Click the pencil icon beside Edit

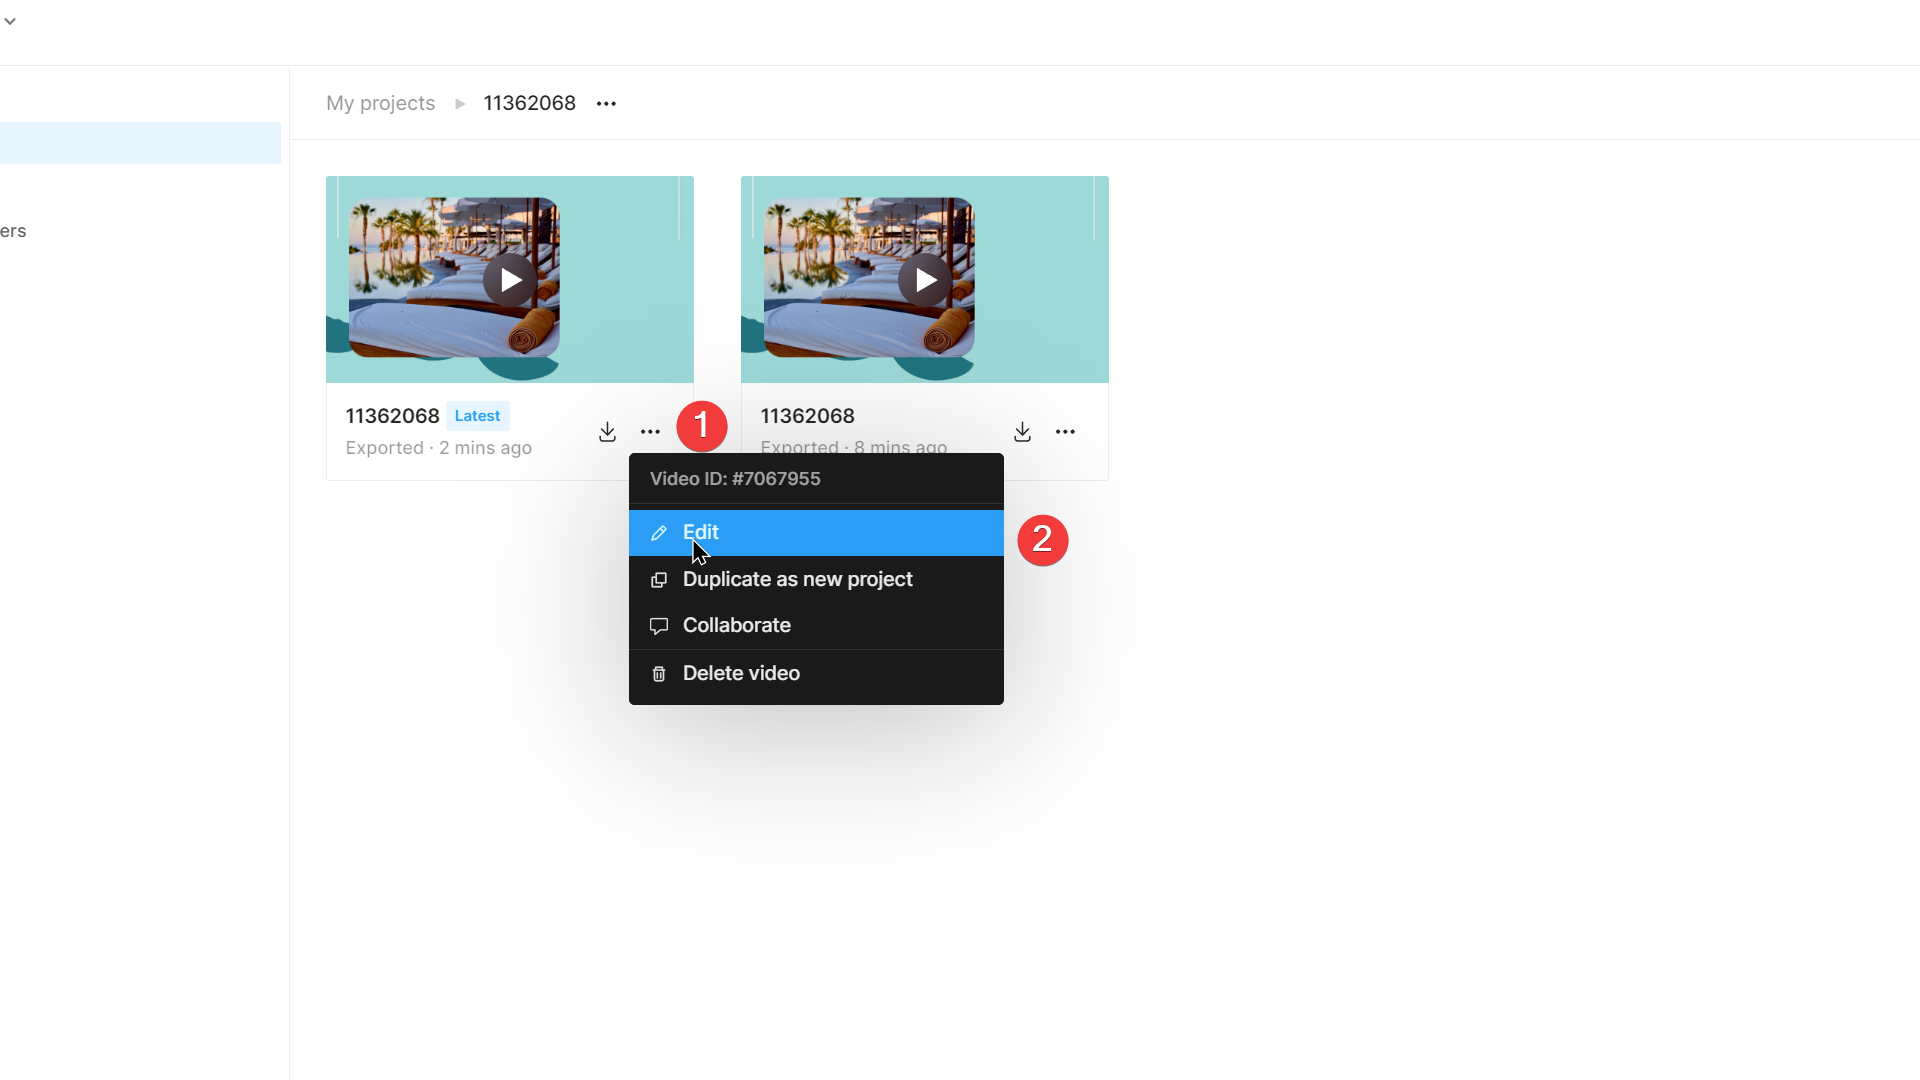(x=659, y=532)
